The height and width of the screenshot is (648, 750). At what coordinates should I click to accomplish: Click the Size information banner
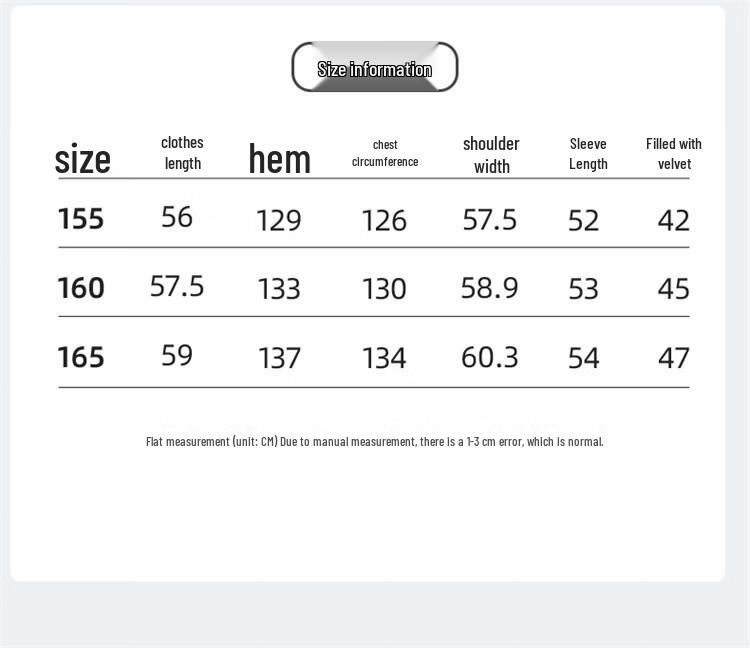tap(375, 68)
